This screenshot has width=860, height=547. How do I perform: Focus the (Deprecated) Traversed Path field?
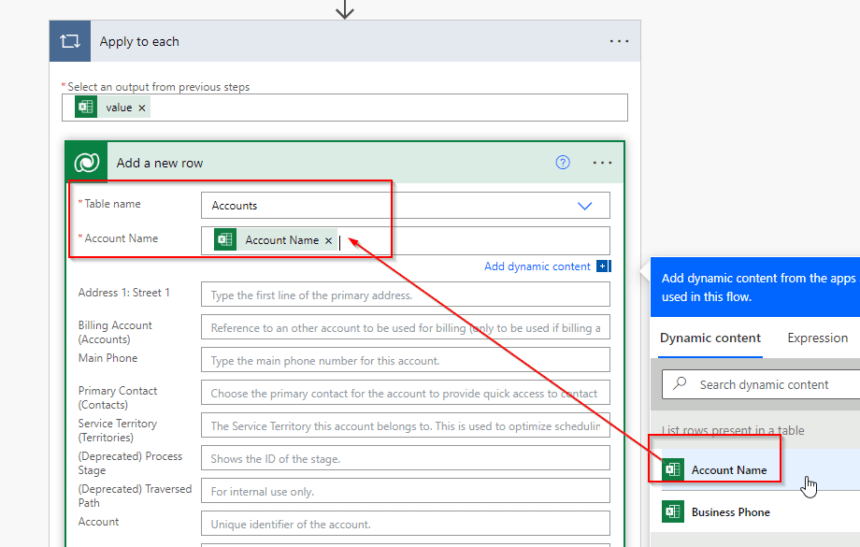[405, 492]
